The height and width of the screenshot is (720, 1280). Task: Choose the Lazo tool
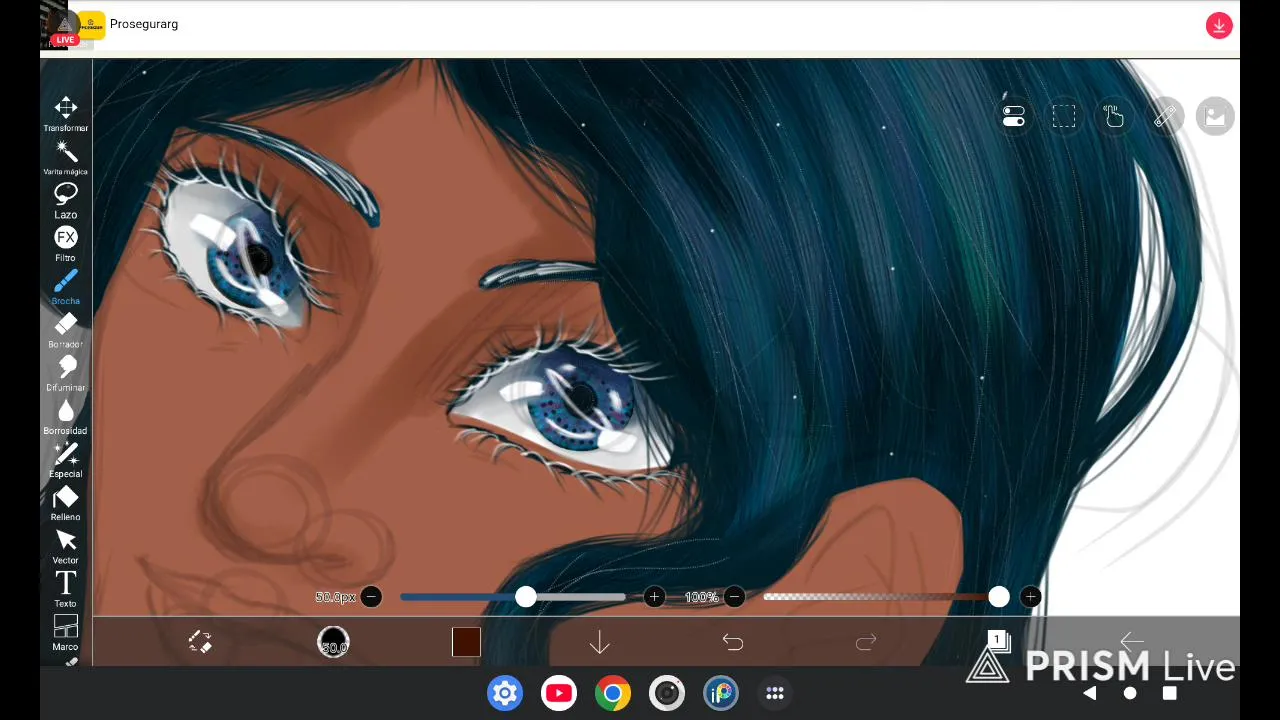tap(66, 200)
